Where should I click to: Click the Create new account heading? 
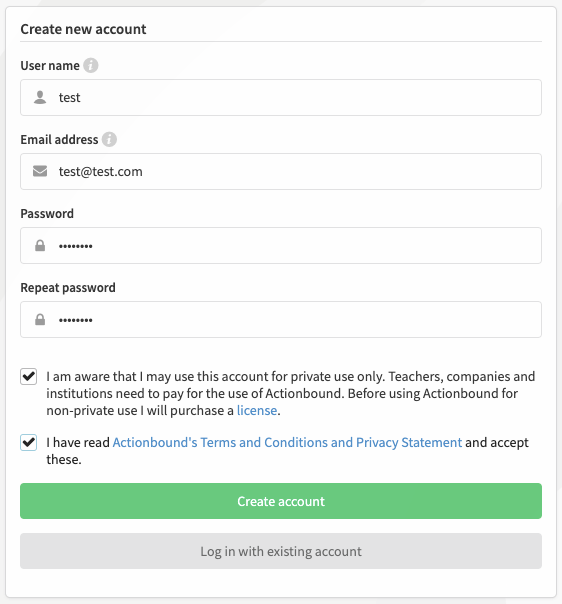tap(83, 29)
